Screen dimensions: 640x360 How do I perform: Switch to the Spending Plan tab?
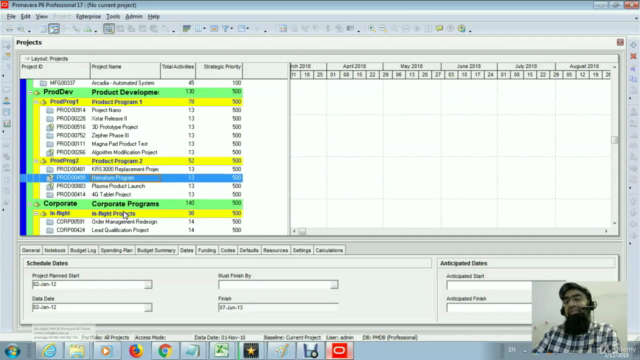click(116, 250)
